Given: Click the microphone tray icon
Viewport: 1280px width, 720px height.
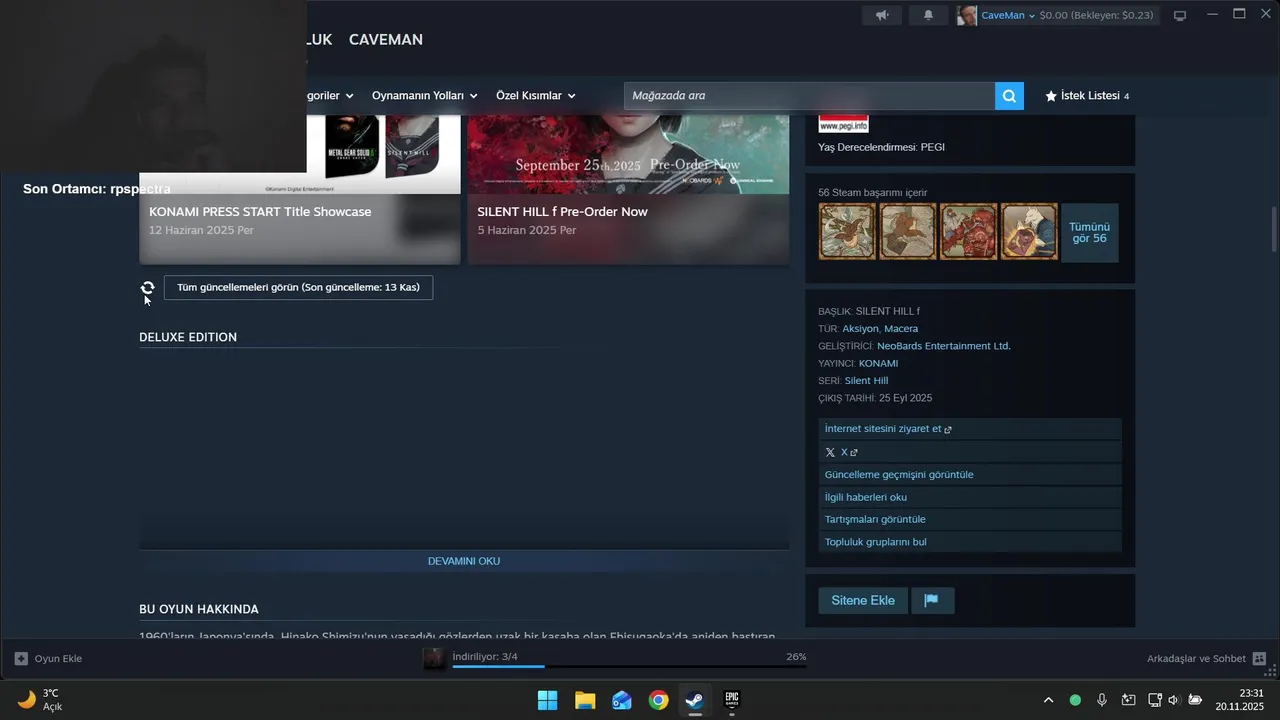Looking at the screenshot, I should point(1102,700).
